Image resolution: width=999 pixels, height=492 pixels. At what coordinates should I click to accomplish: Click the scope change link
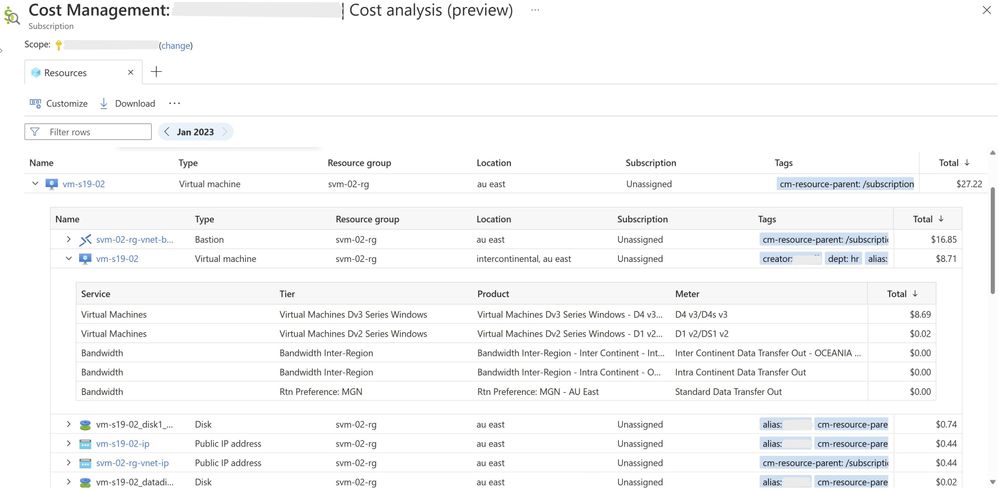[176, 45]
